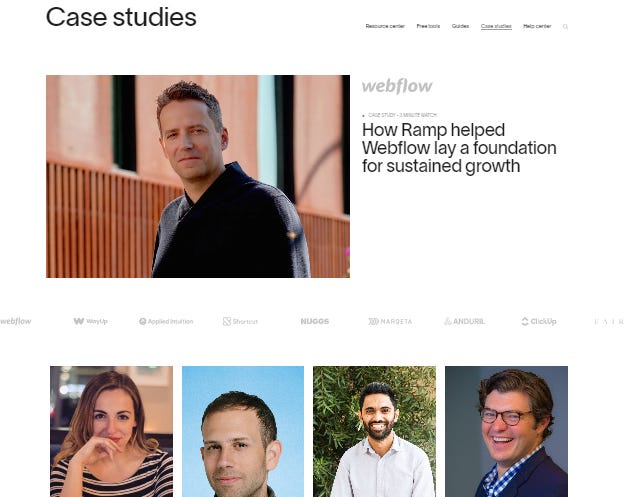
Task: Open the card of man with glasses
Action: pyautogui.click(x=506, y=431)
